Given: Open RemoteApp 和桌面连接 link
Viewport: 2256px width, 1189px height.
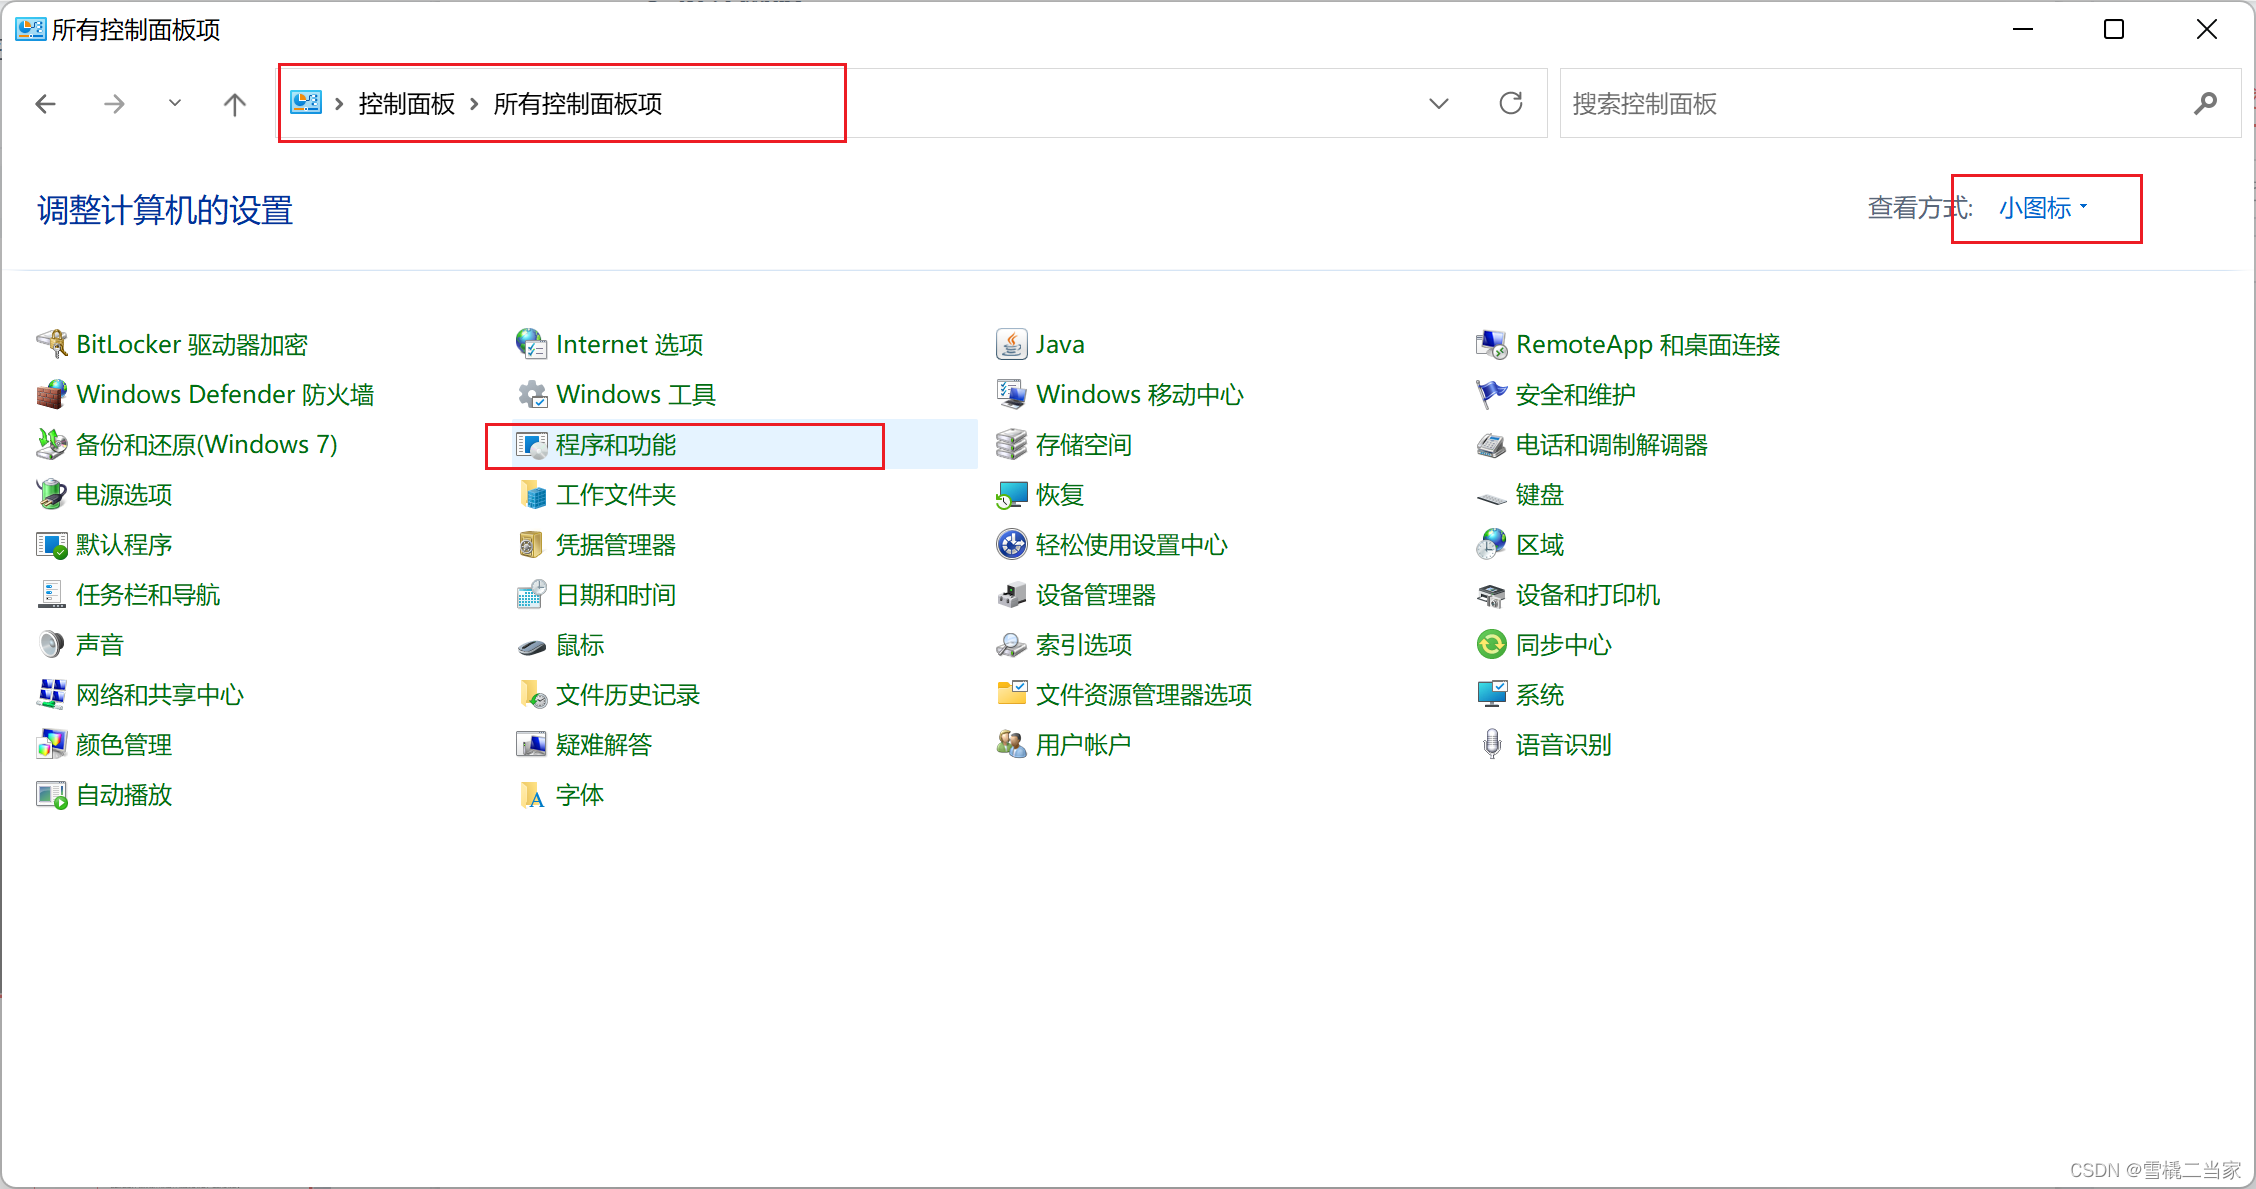Looking at the screenshot, I should [x=1648, y=344].
